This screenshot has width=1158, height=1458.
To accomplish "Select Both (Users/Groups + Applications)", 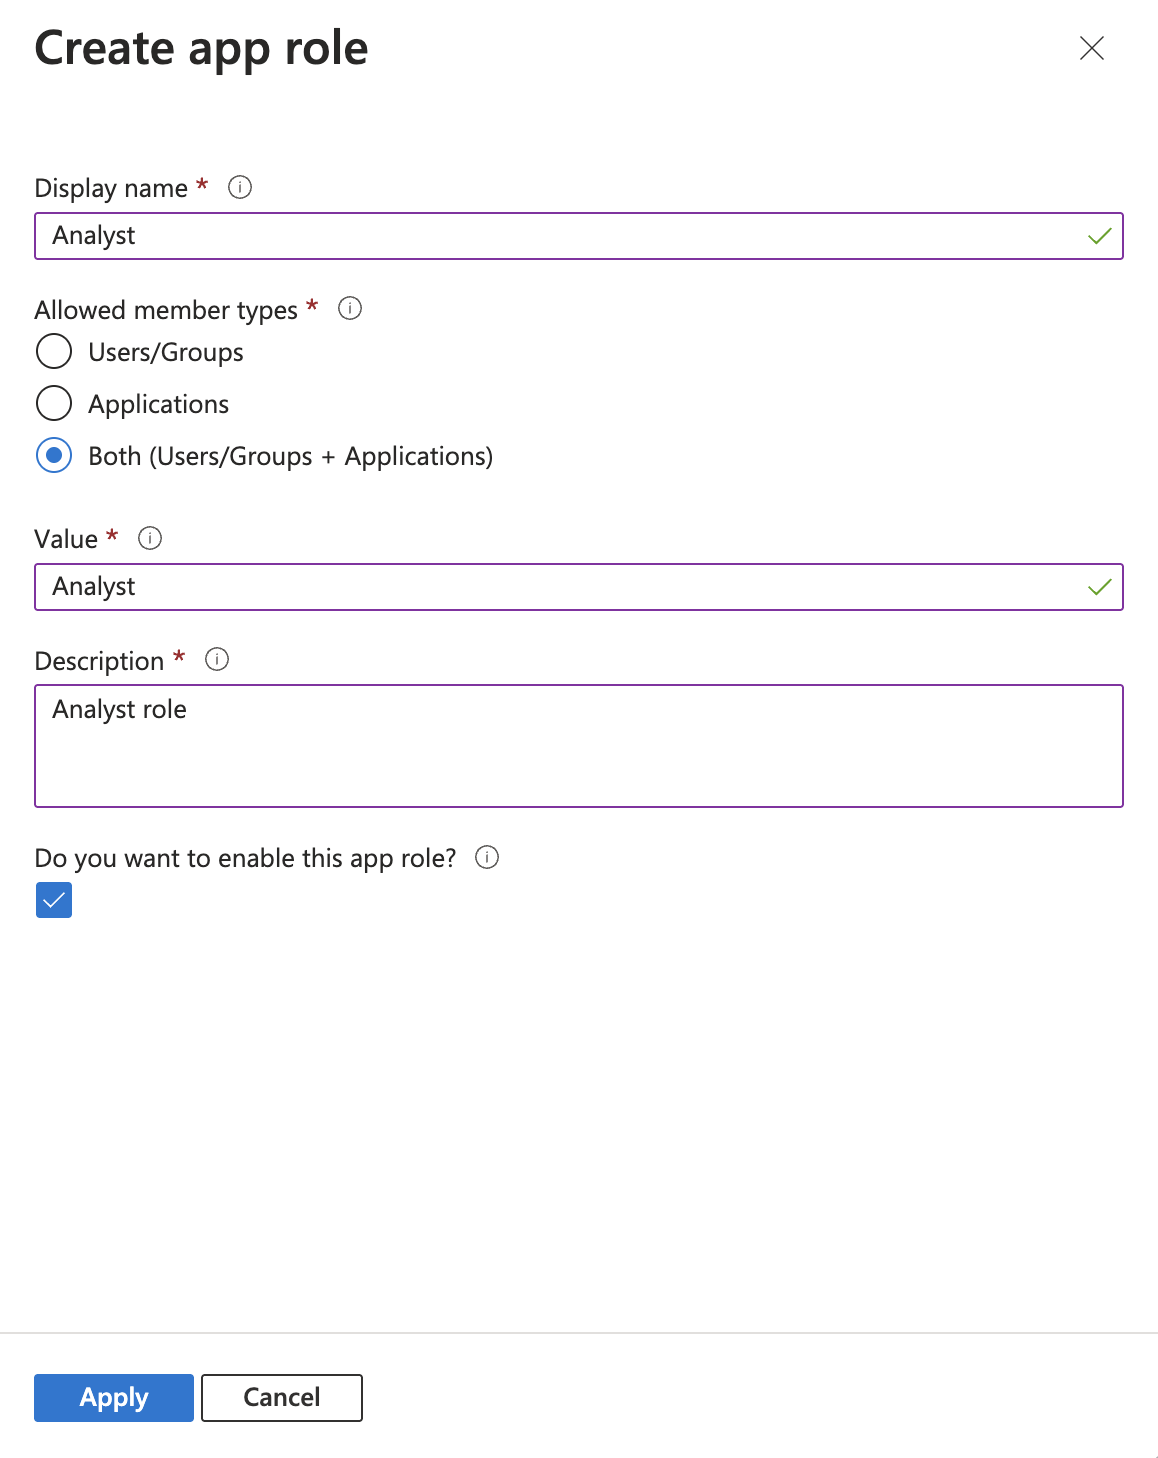I will point(54,455).
